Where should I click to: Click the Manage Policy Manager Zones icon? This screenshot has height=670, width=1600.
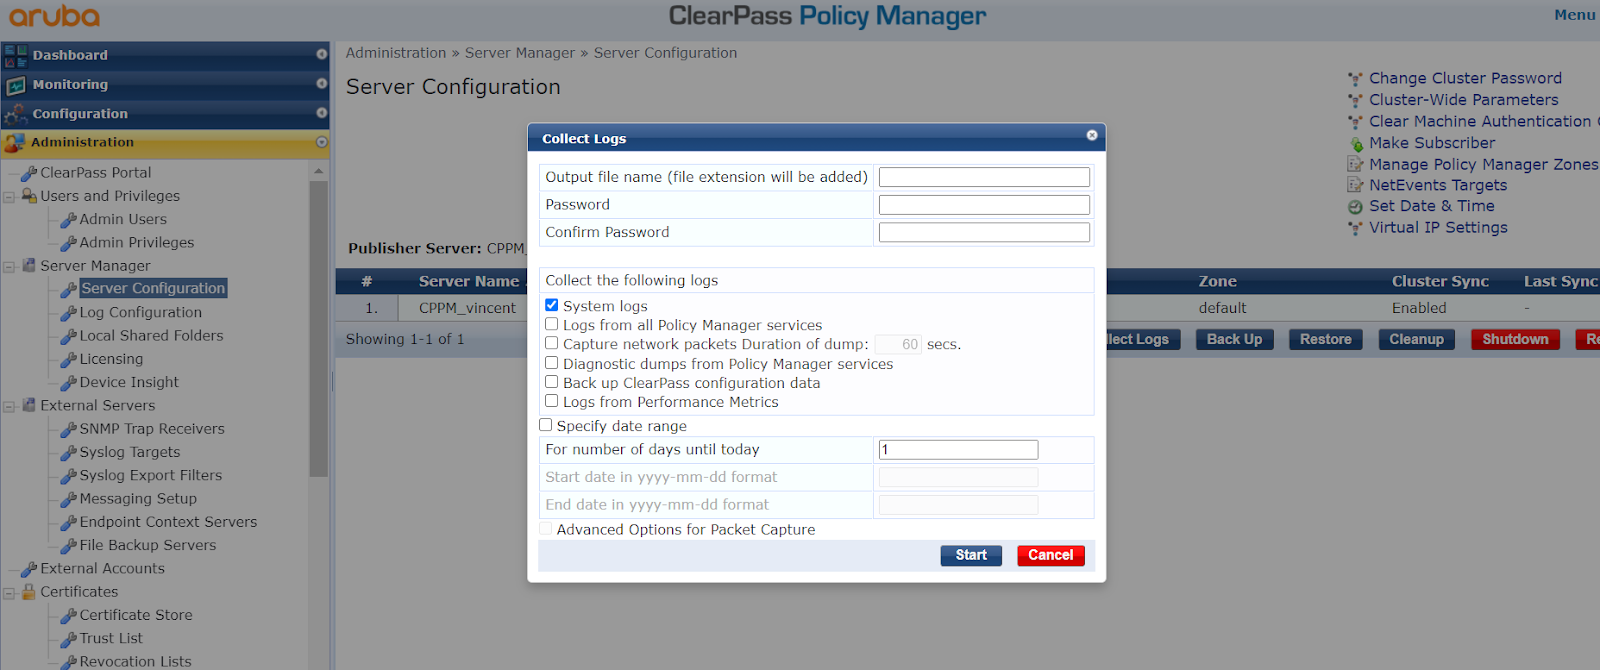(x=1355, y=165)
